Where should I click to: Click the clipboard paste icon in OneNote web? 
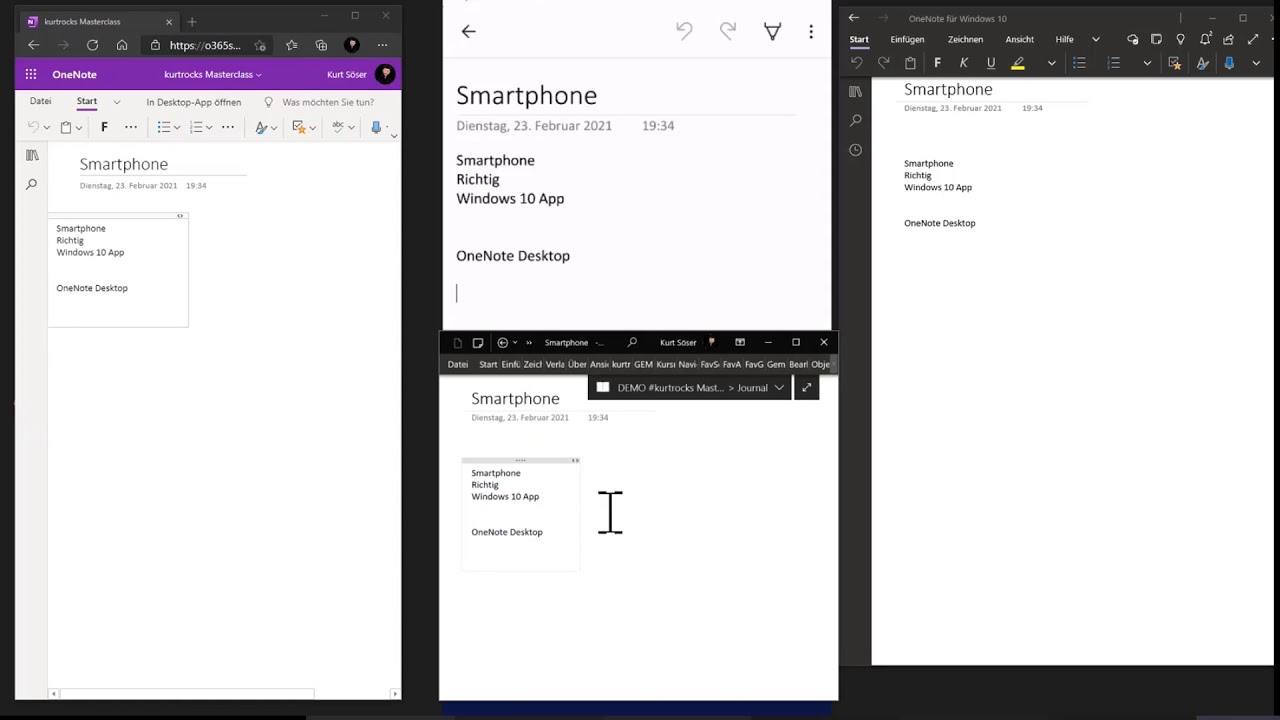(65, 127)
